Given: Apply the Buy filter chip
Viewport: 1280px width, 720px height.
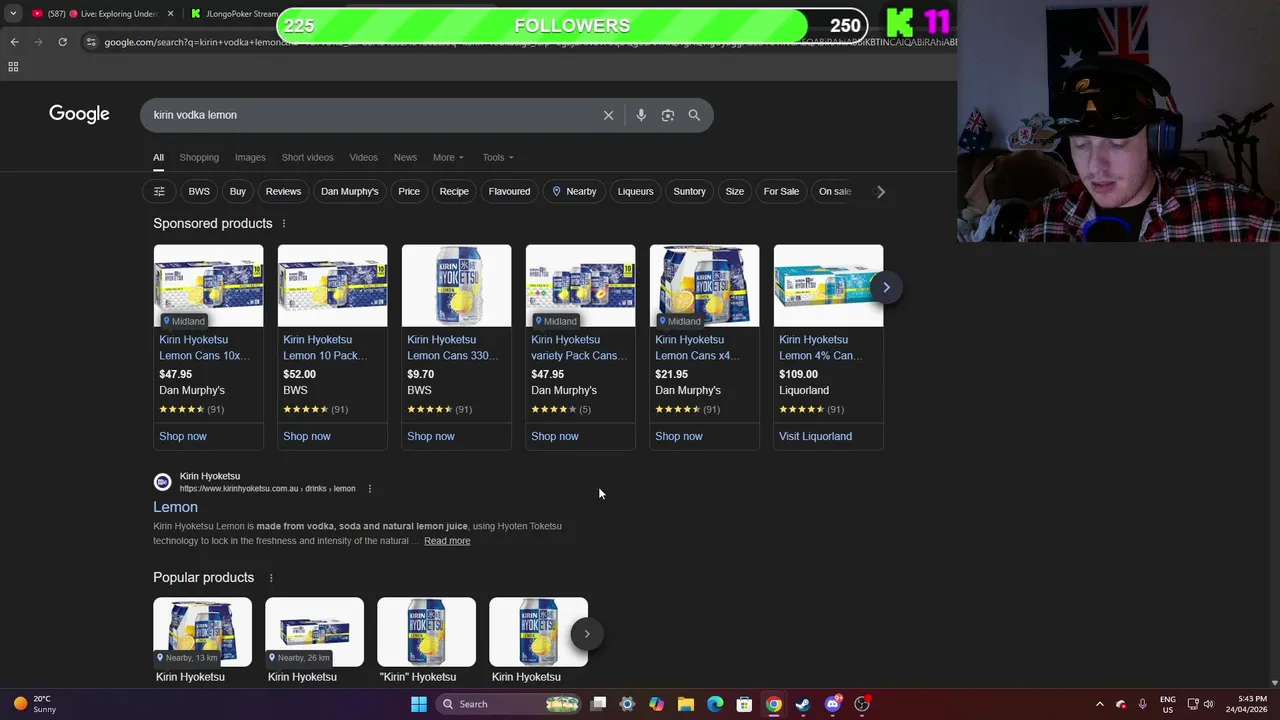Looking at the screenshot, I should (x=237, y=191).
